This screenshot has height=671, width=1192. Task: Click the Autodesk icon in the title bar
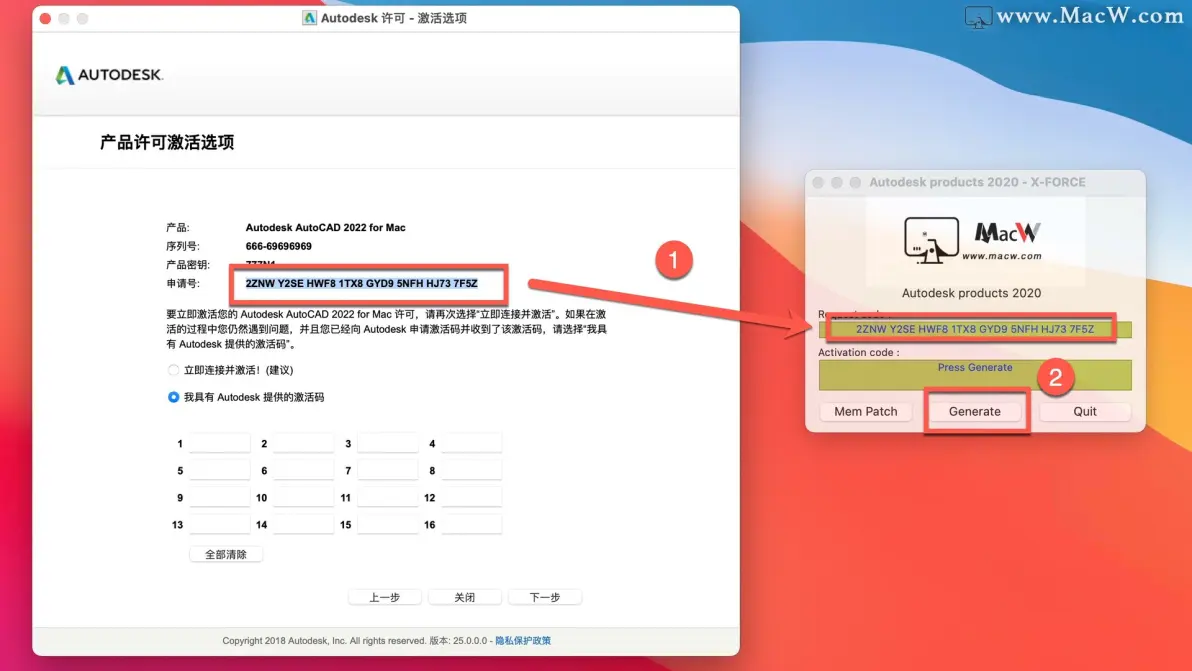click(309, 17)
